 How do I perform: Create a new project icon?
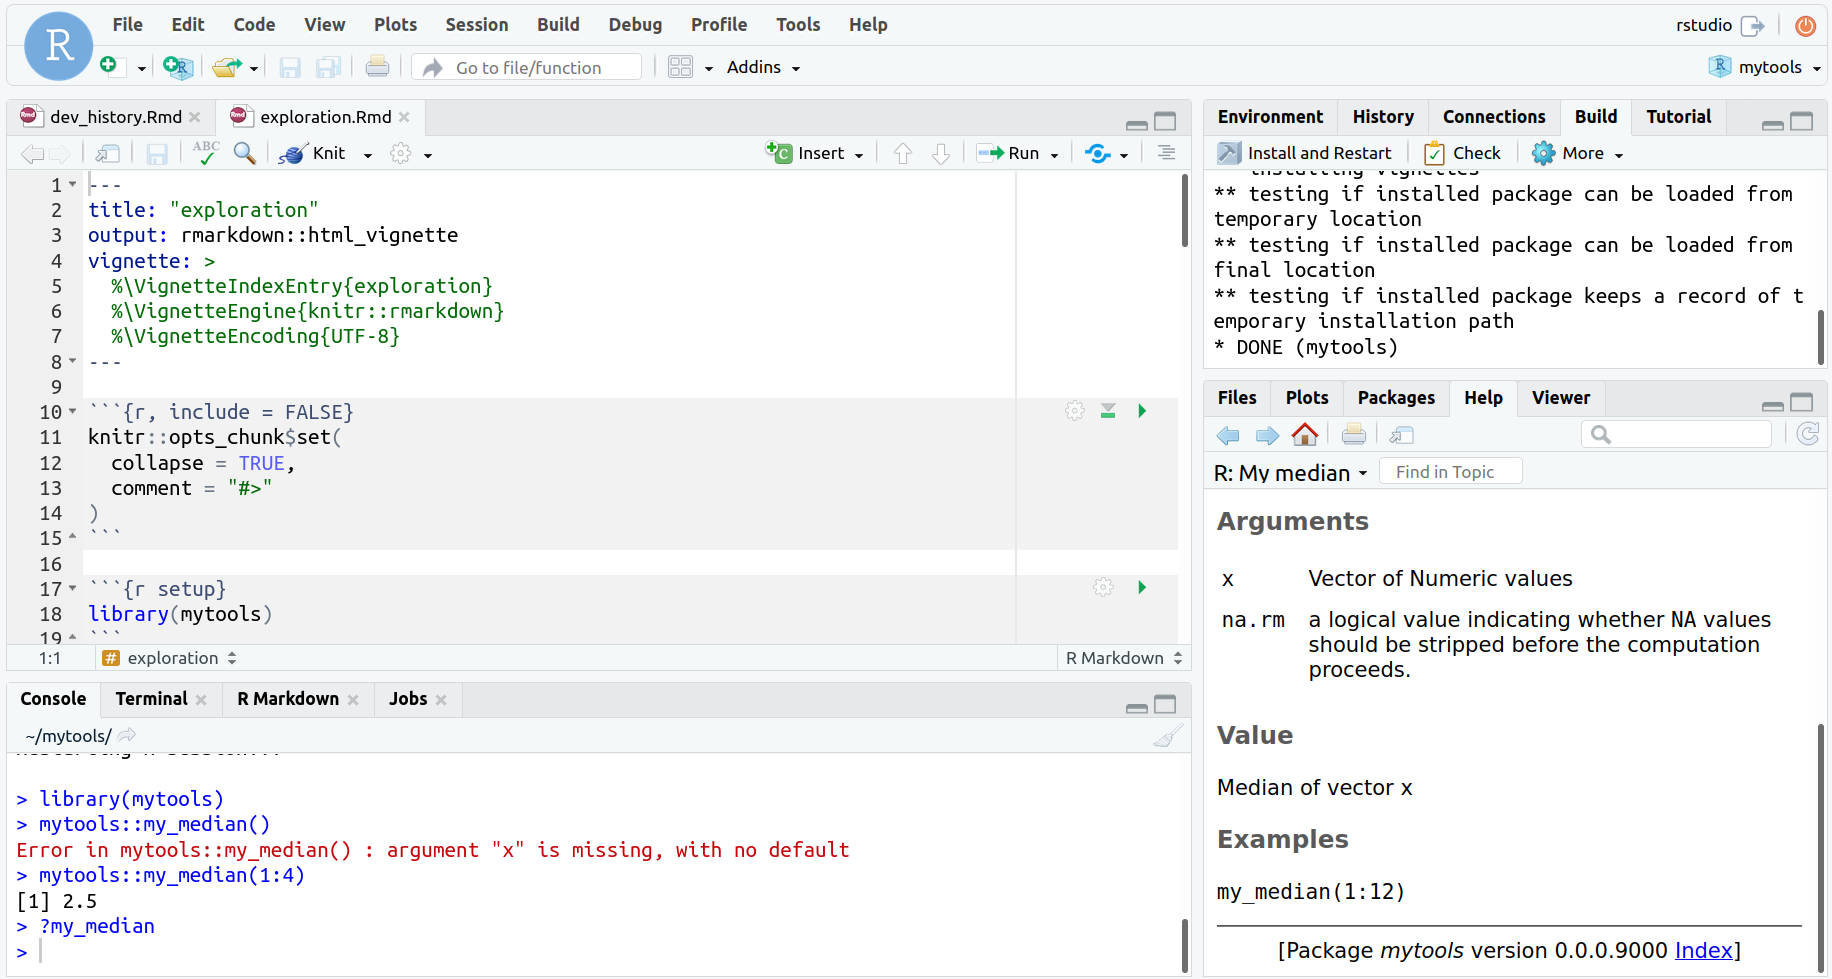[177, 67]
